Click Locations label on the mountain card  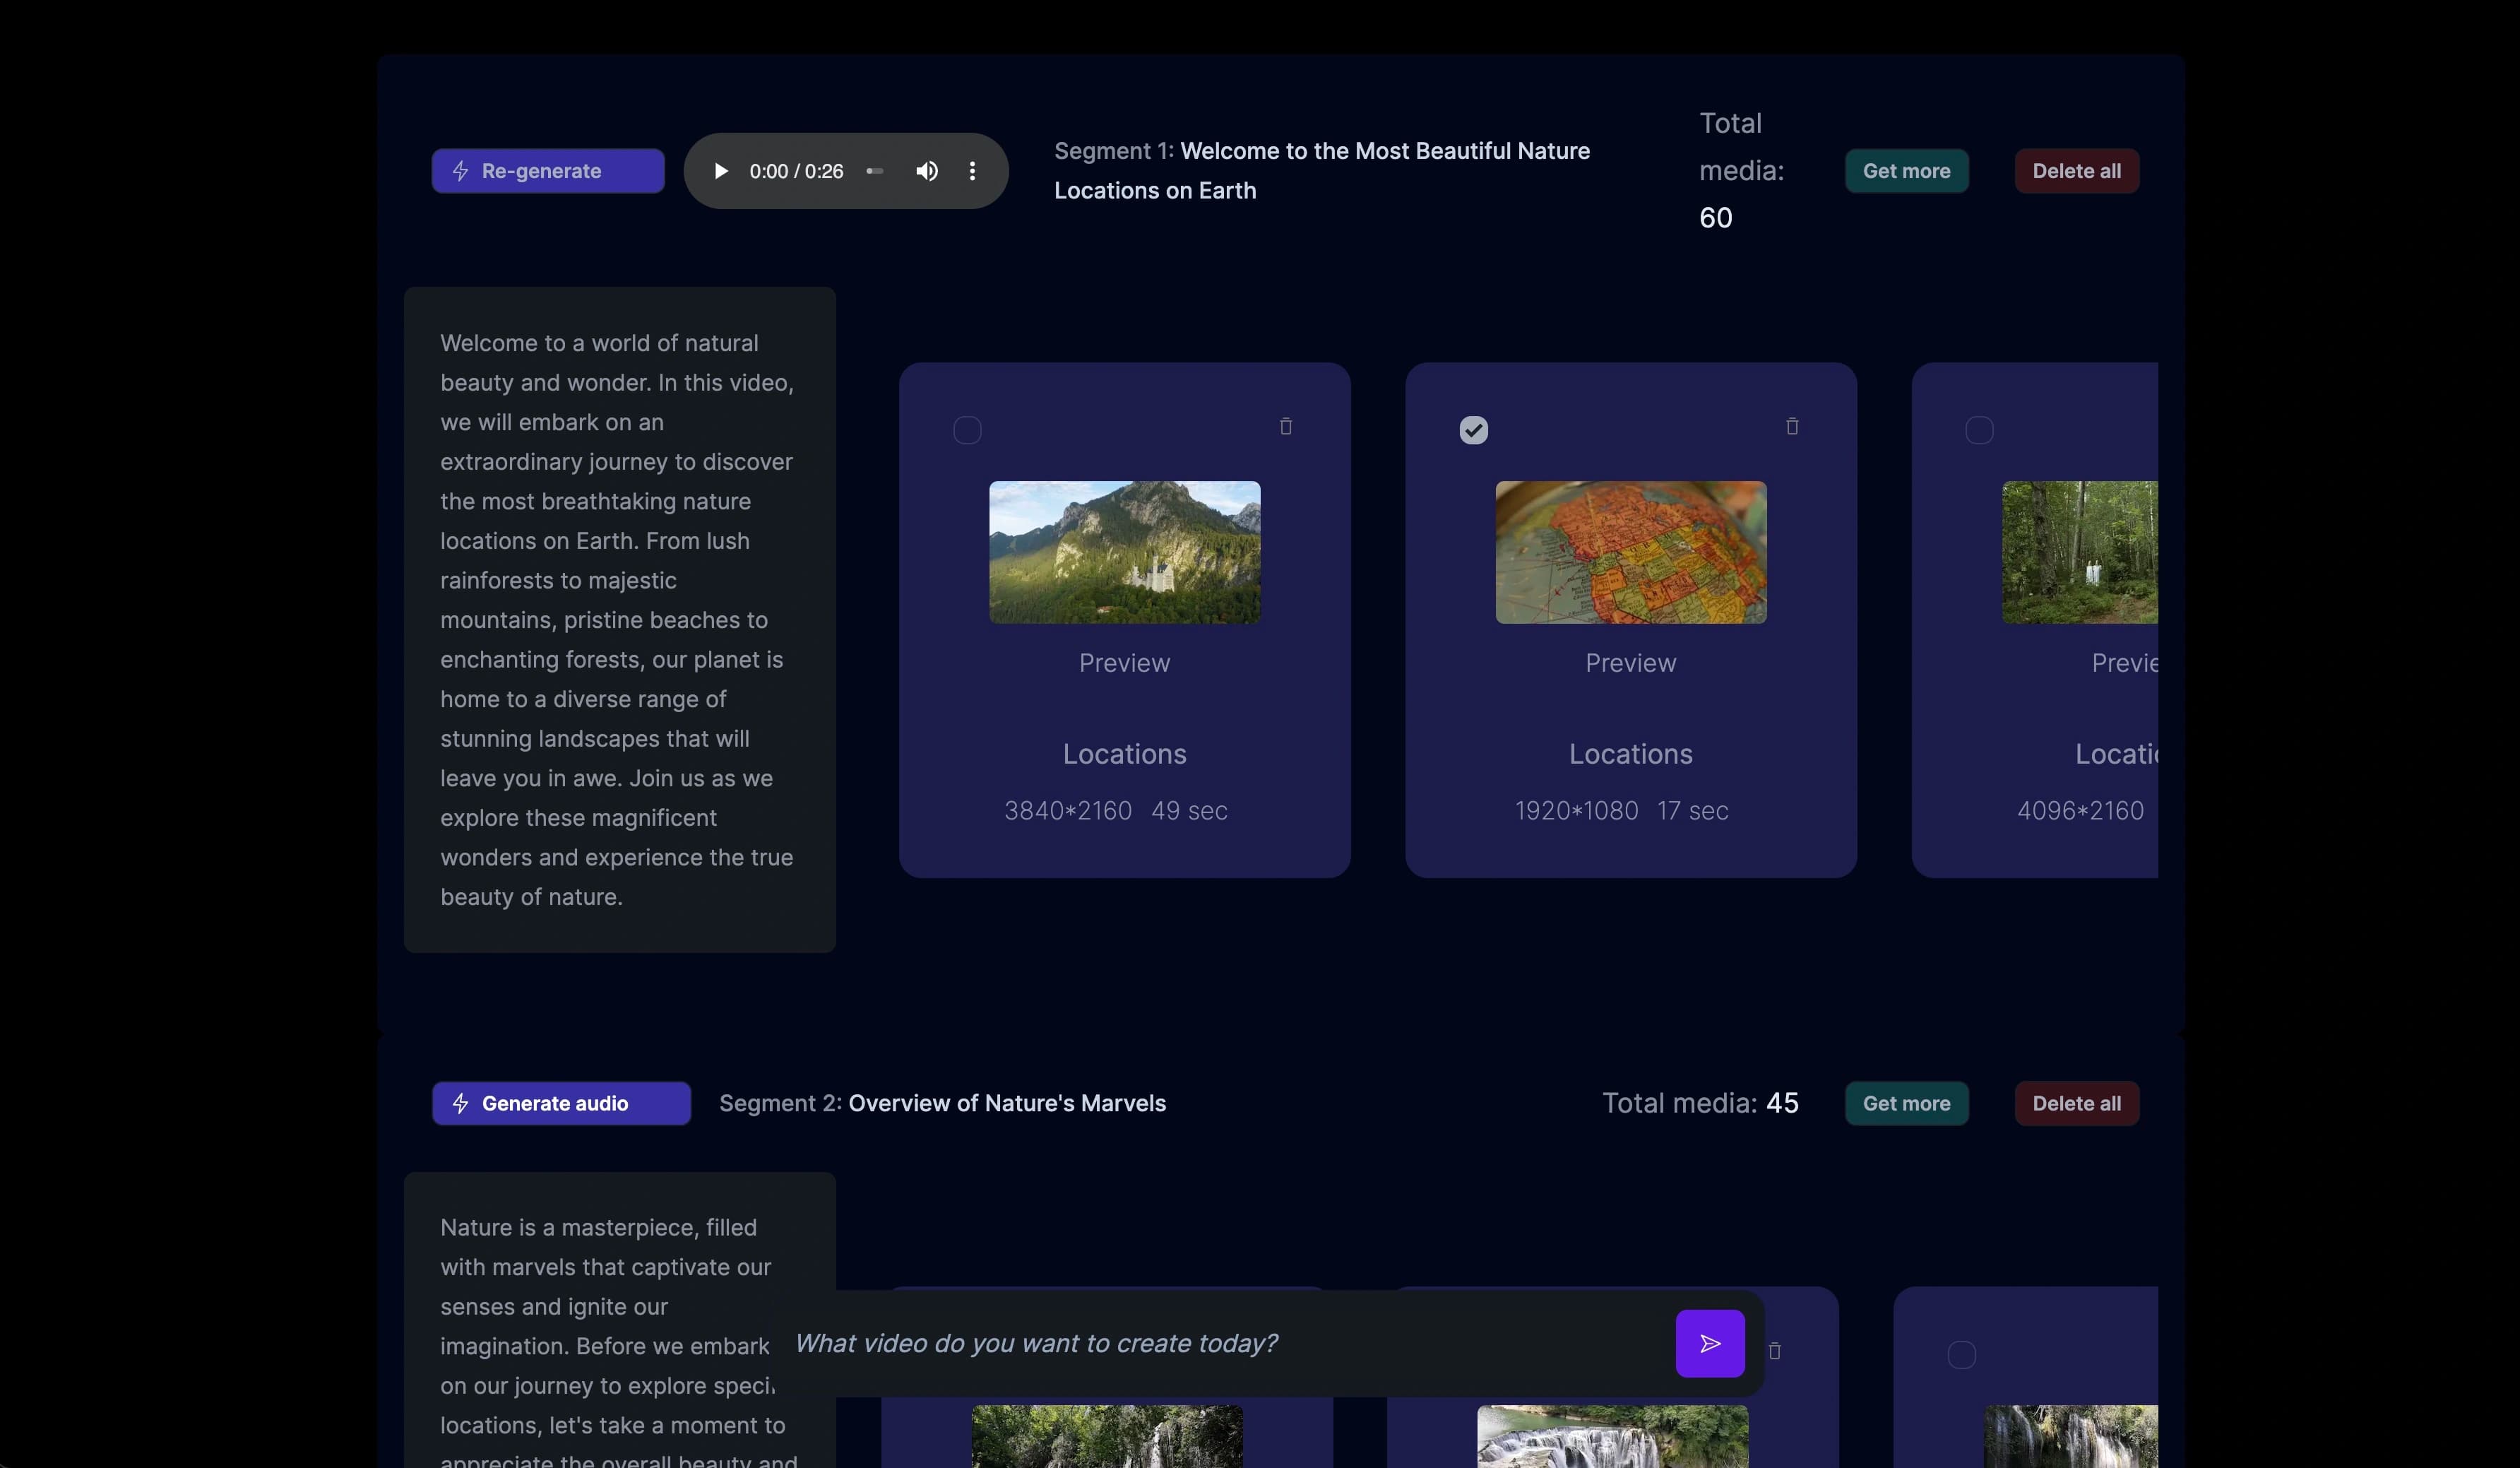pyautogui.click(x=1124, y=754)
